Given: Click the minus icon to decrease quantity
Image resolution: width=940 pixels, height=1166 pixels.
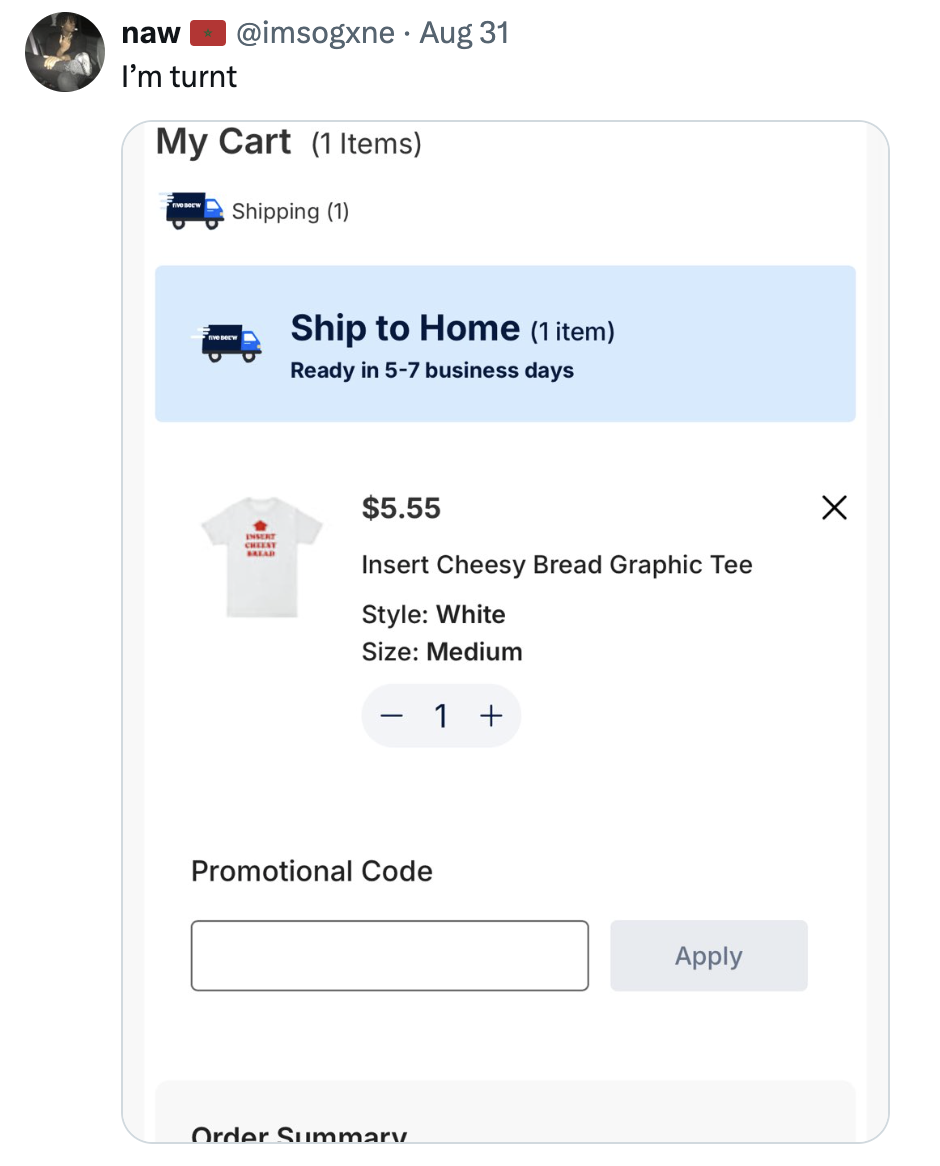Looking at the screenshot, I should click(x=392, y=715).
